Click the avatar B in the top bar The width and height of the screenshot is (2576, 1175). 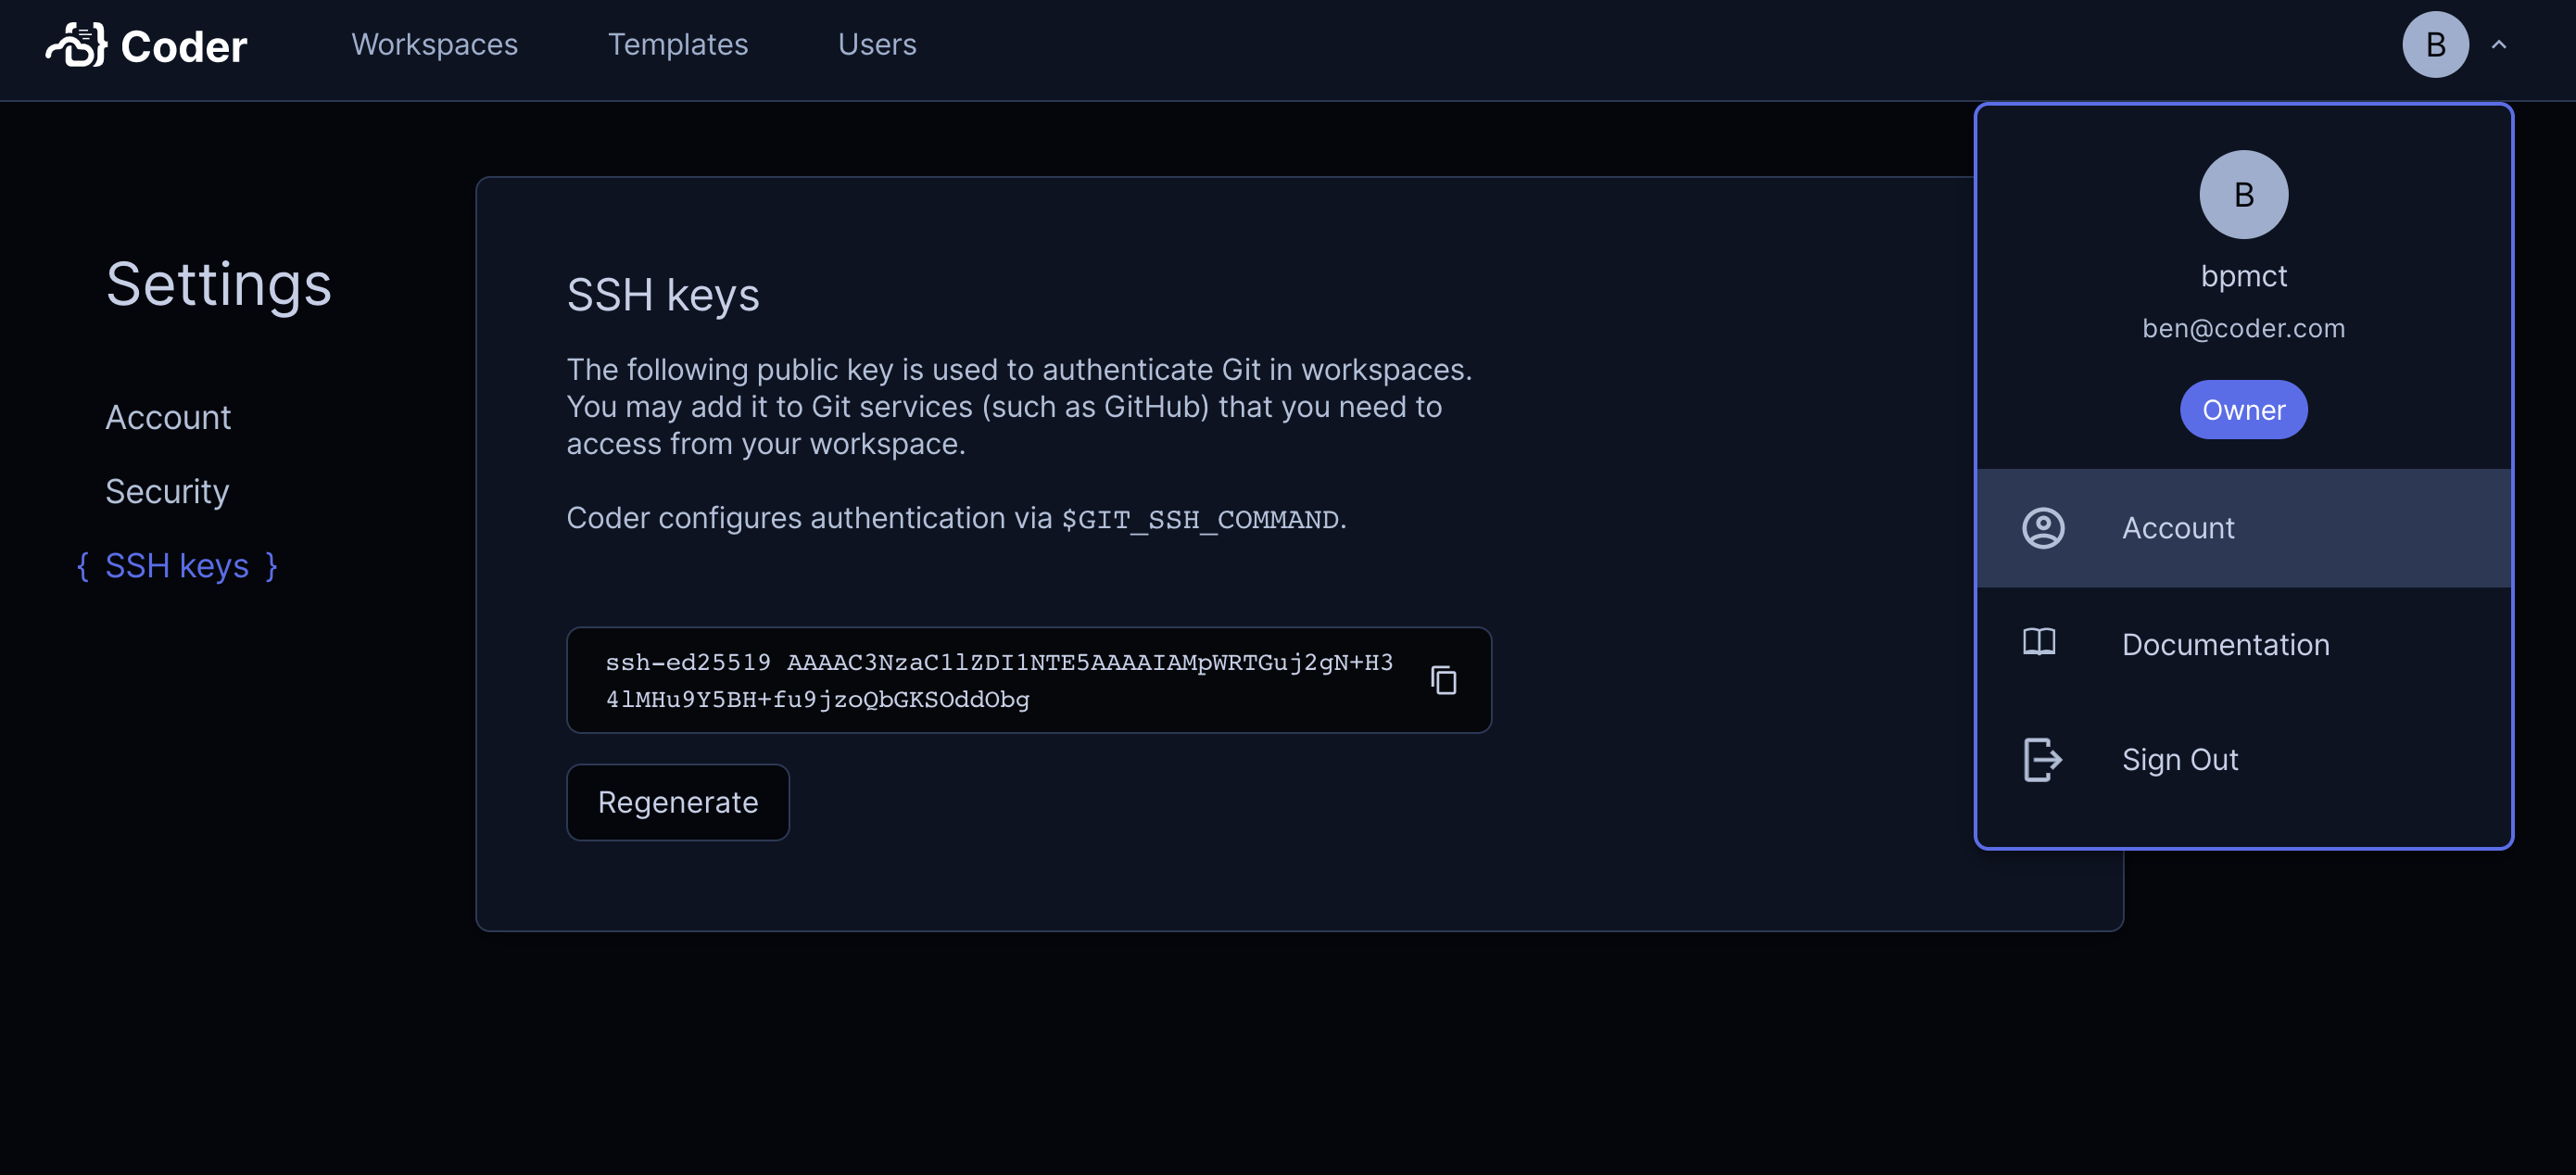point(2435,44)
